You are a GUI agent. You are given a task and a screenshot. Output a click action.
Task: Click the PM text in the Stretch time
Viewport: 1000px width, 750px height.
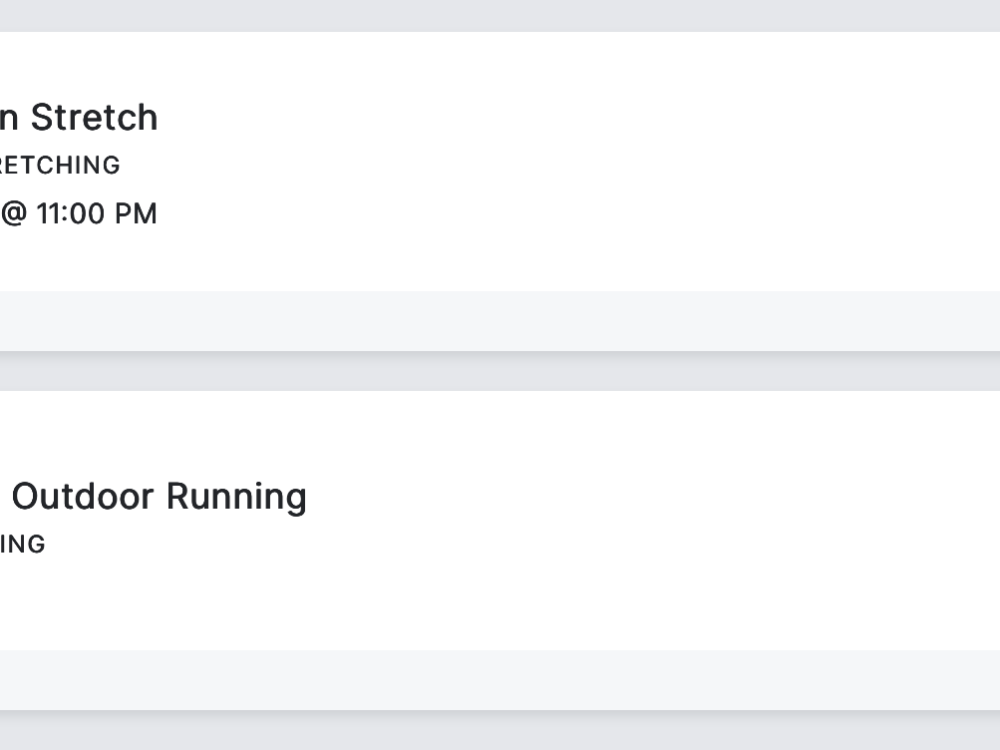[x=137, y=214]
